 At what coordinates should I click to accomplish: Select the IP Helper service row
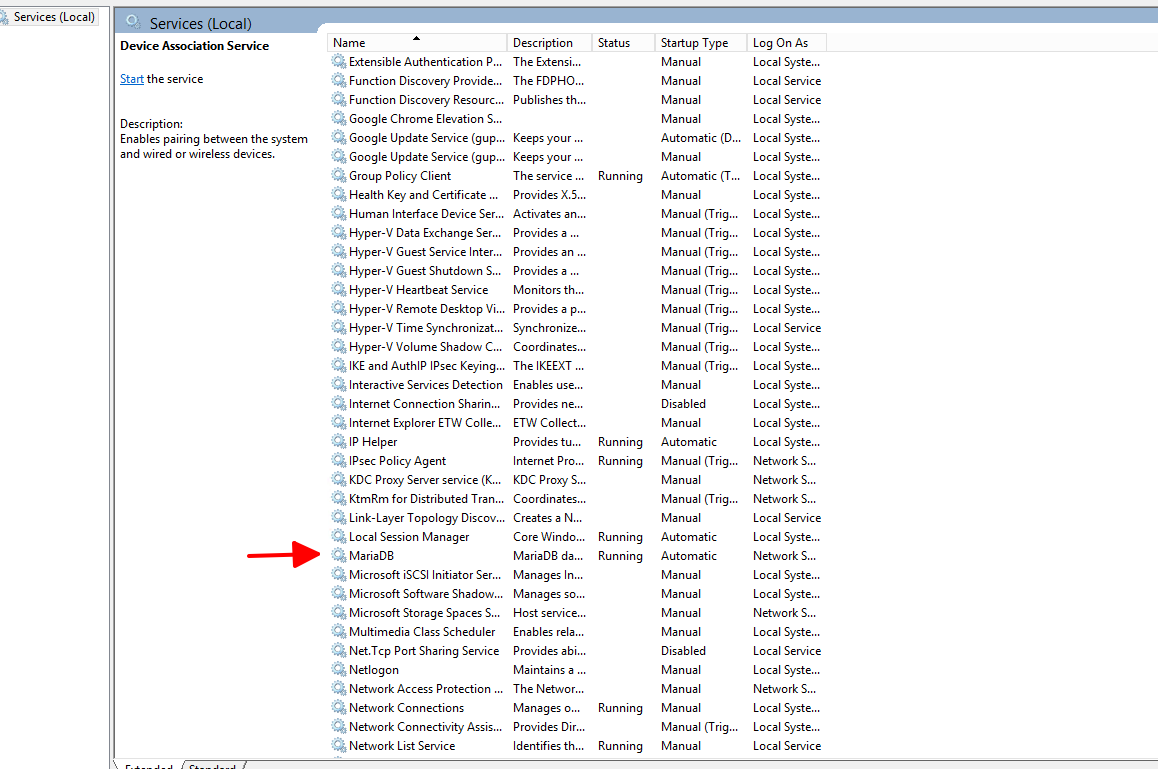pos(576,442)
